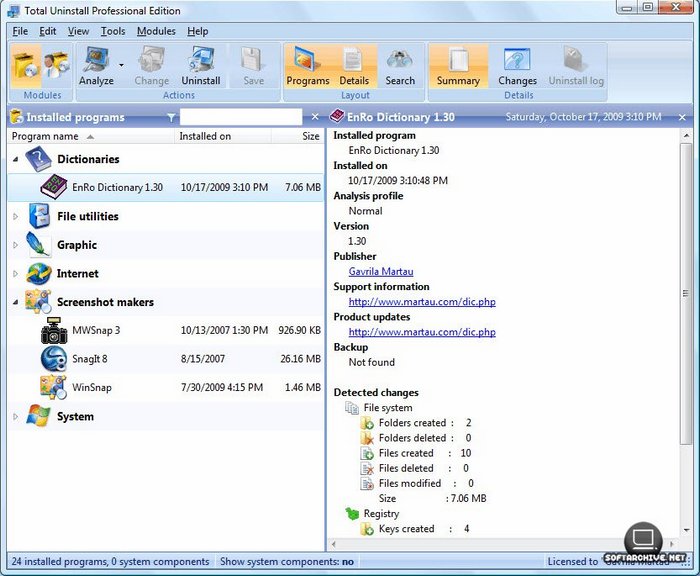
Task: Toggle the Programs layout button
Action: (x=308, y=66)
